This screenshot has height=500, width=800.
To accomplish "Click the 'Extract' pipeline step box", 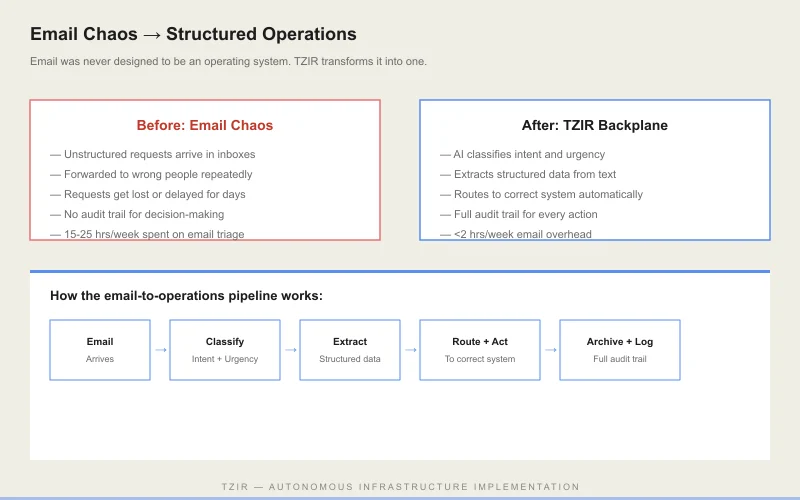I will click(x=350, y=350).
